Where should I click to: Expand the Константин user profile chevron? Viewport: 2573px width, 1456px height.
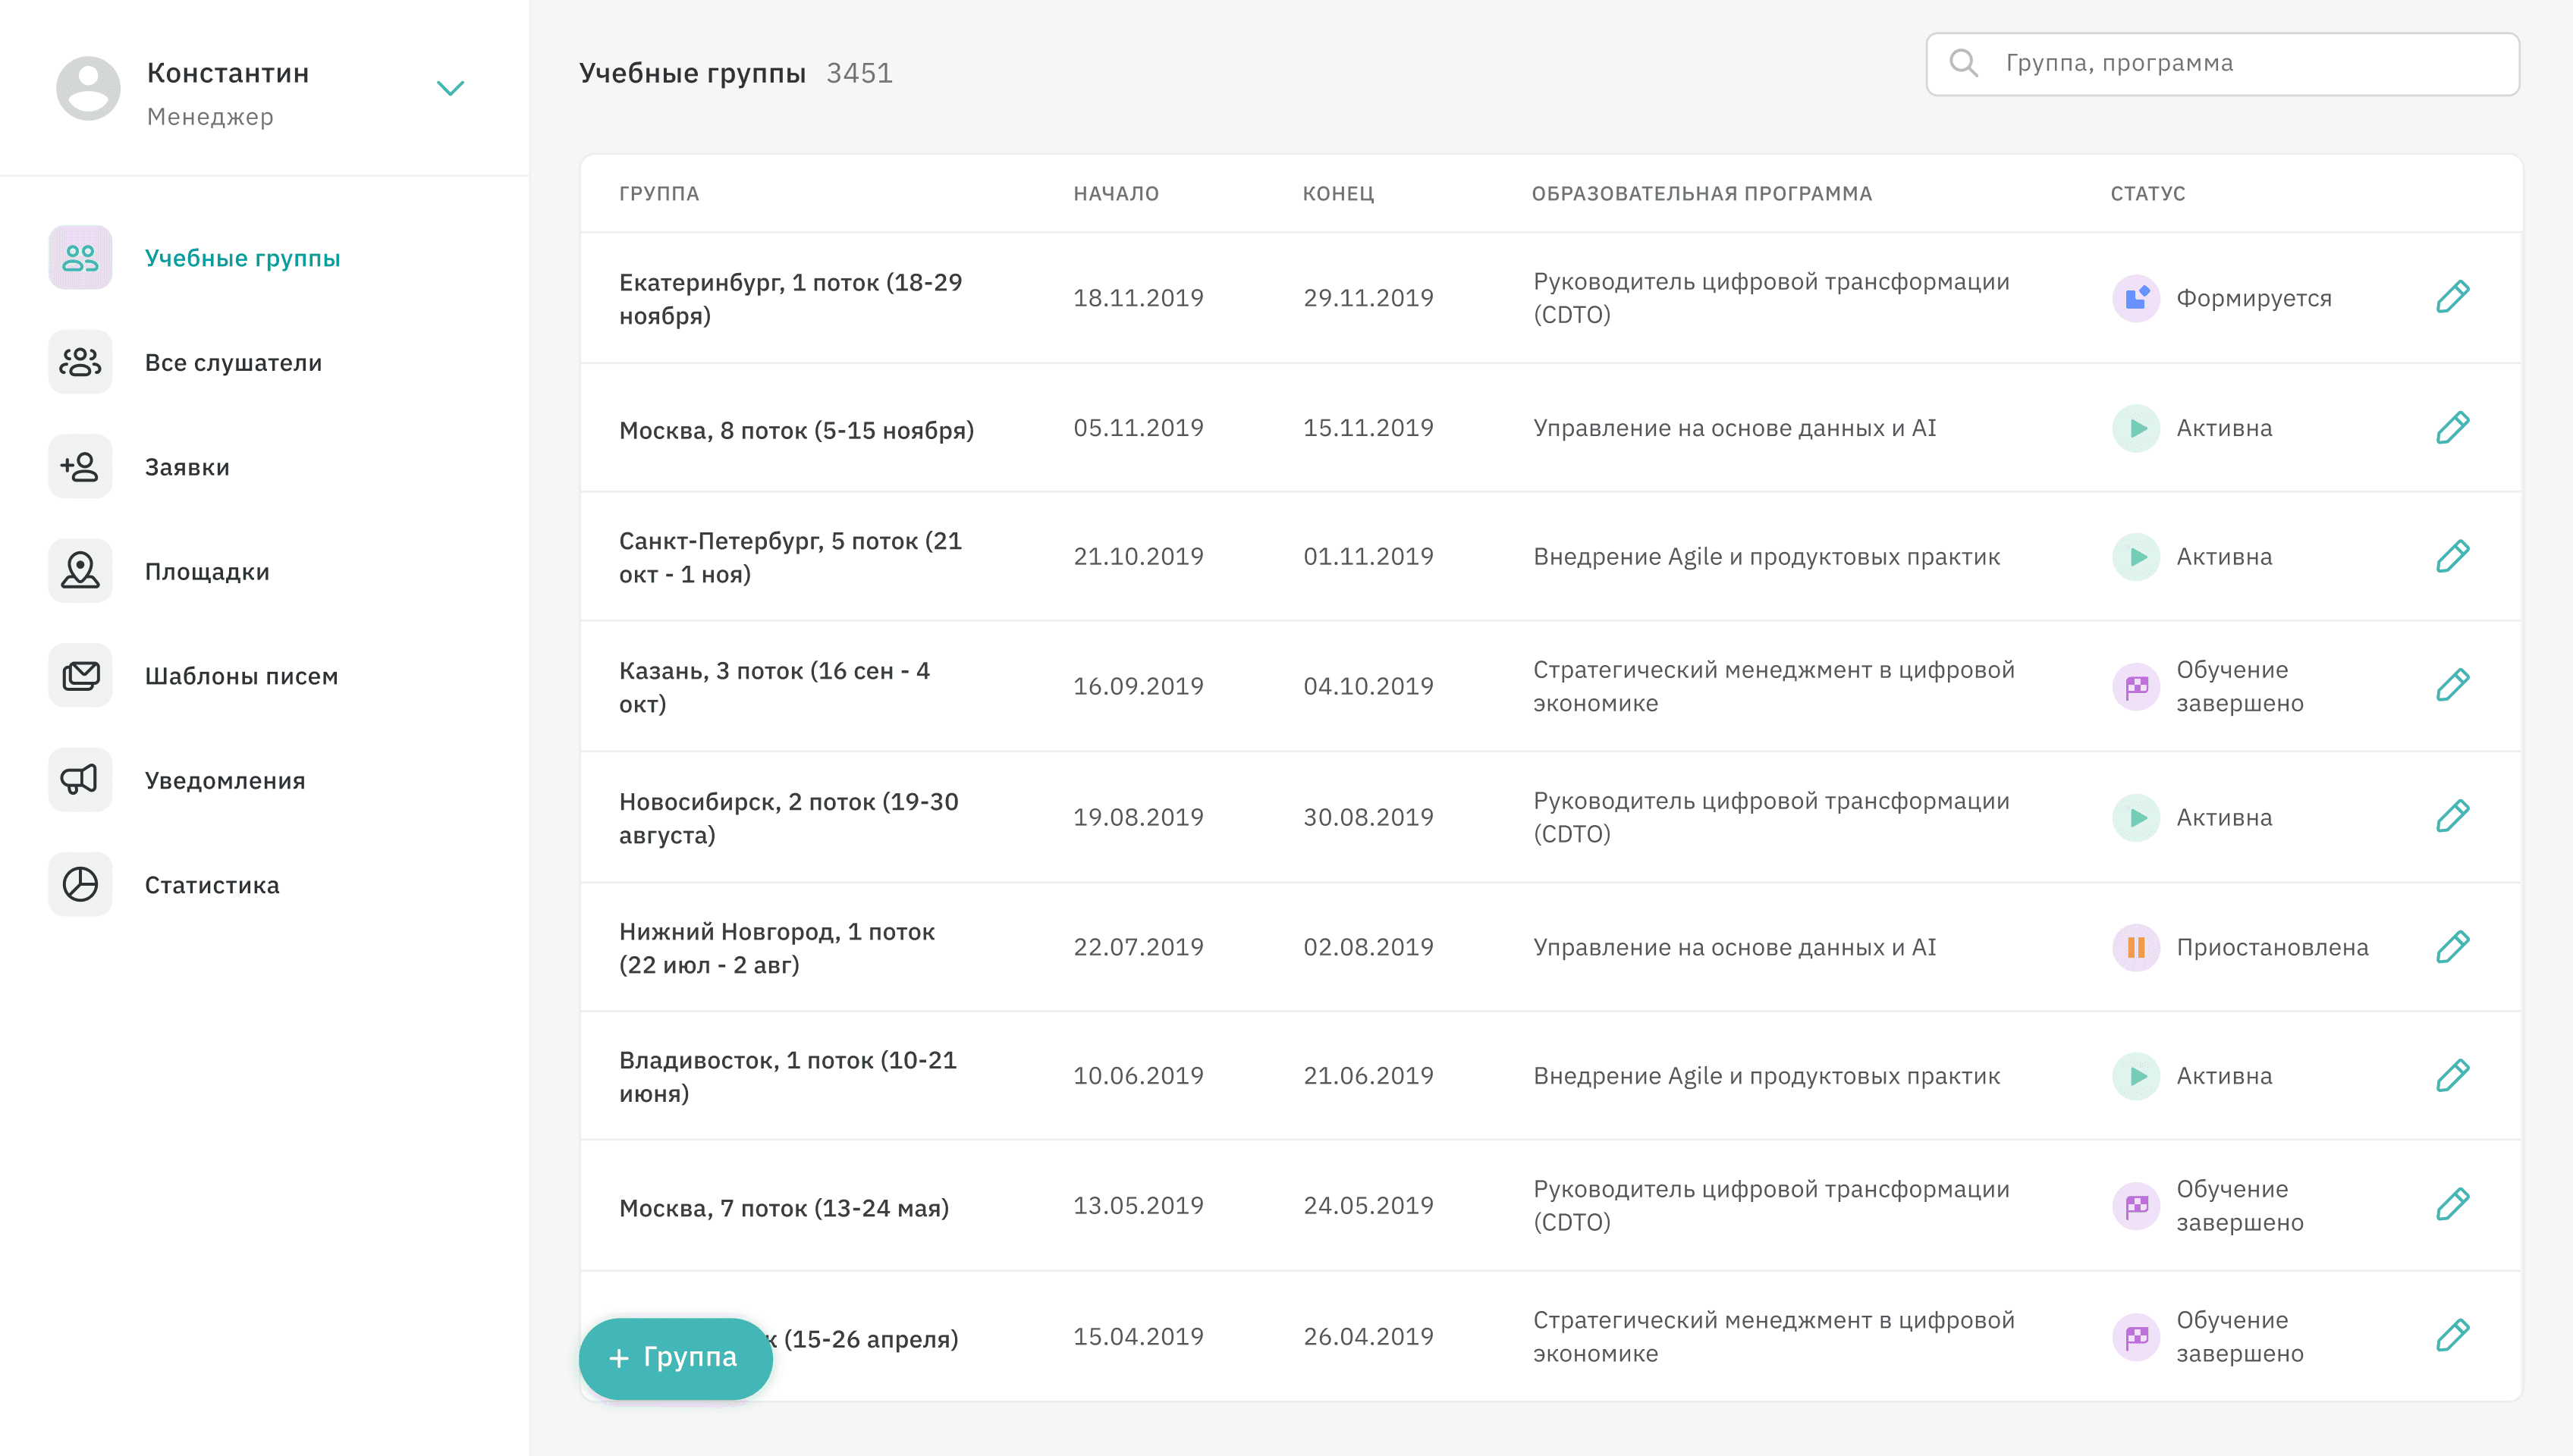click(x=451, y=88)
